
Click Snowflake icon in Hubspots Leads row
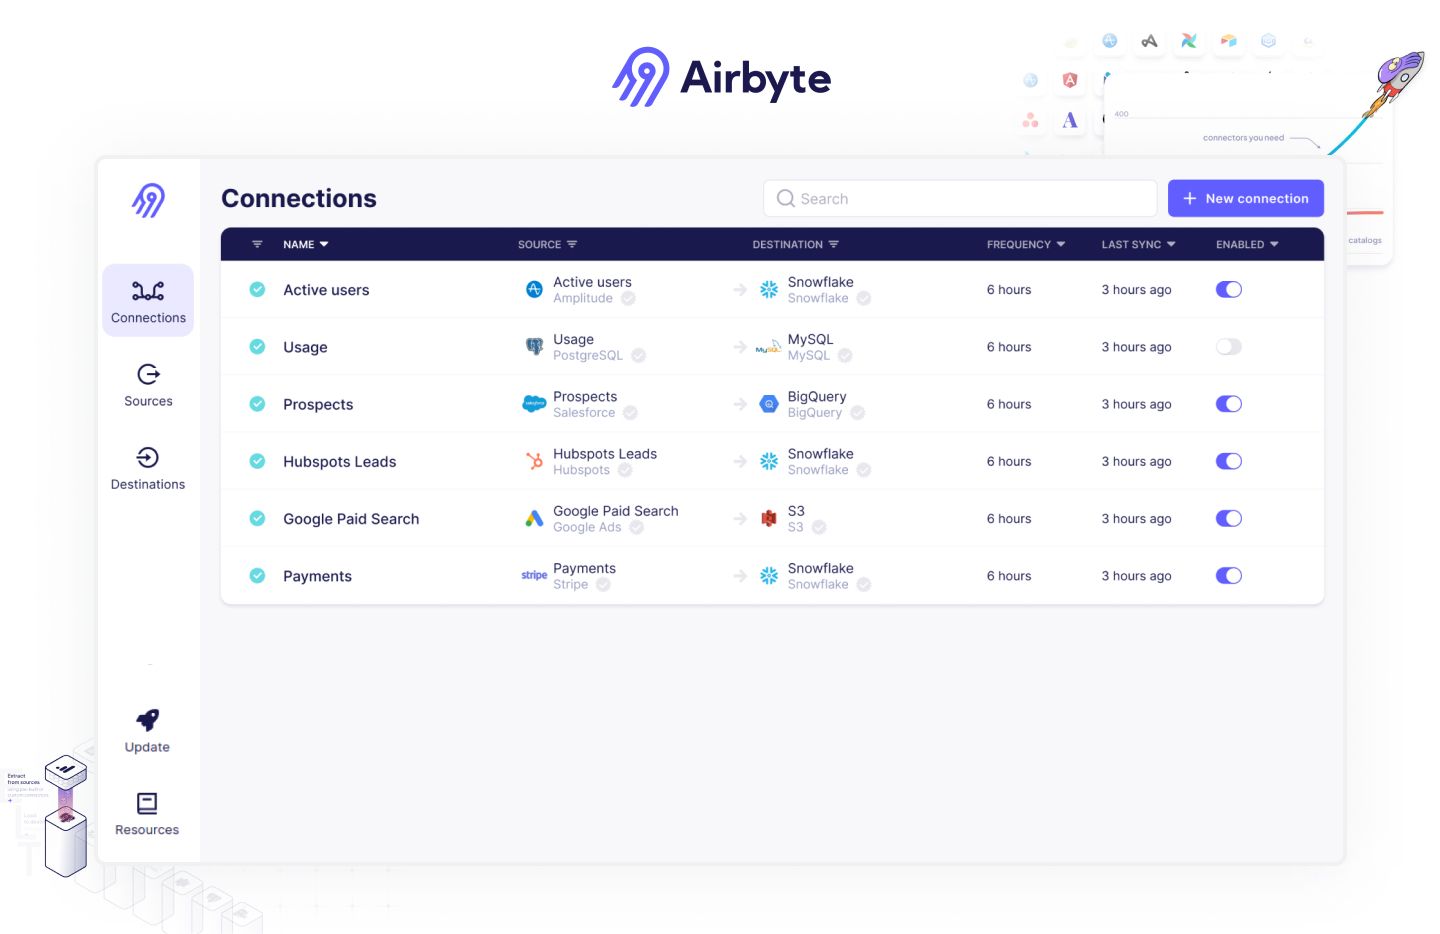pos(769,461)
